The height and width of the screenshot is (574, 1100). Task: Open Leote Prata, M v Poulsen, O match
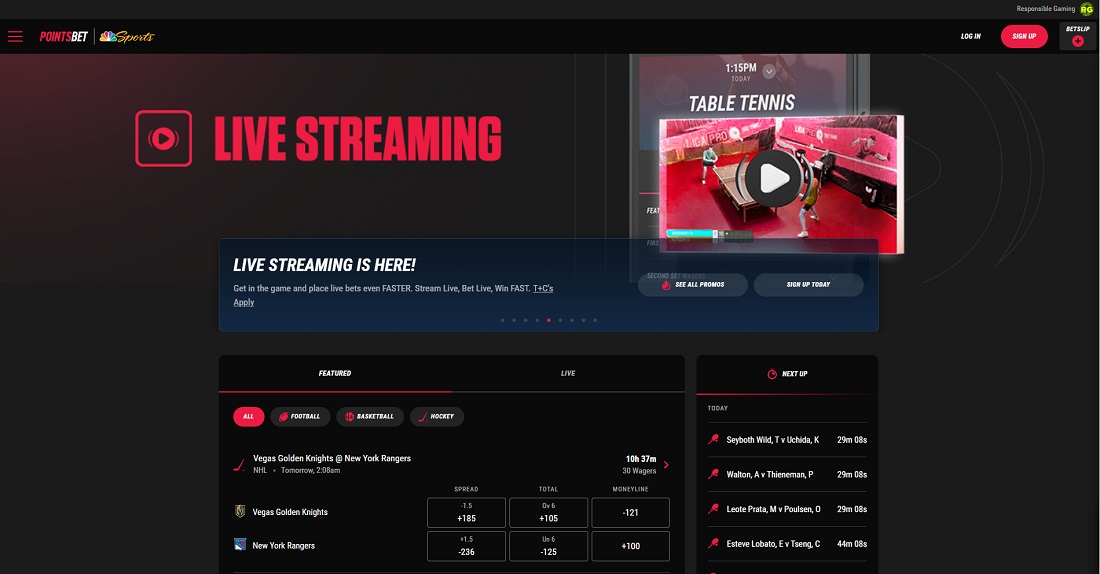pyautogui.click(x=787, y=509)
